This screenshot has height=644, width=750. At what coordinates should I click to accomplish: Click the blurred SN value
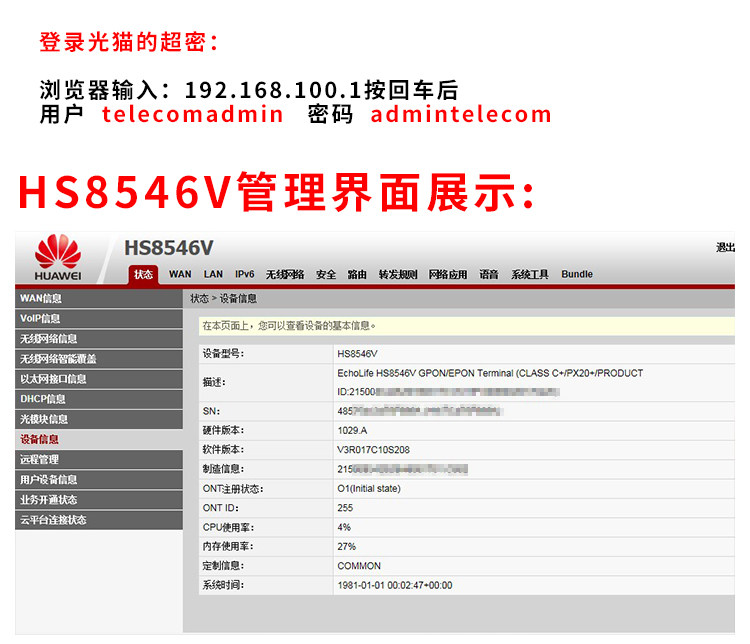click(x=419, y=411)
